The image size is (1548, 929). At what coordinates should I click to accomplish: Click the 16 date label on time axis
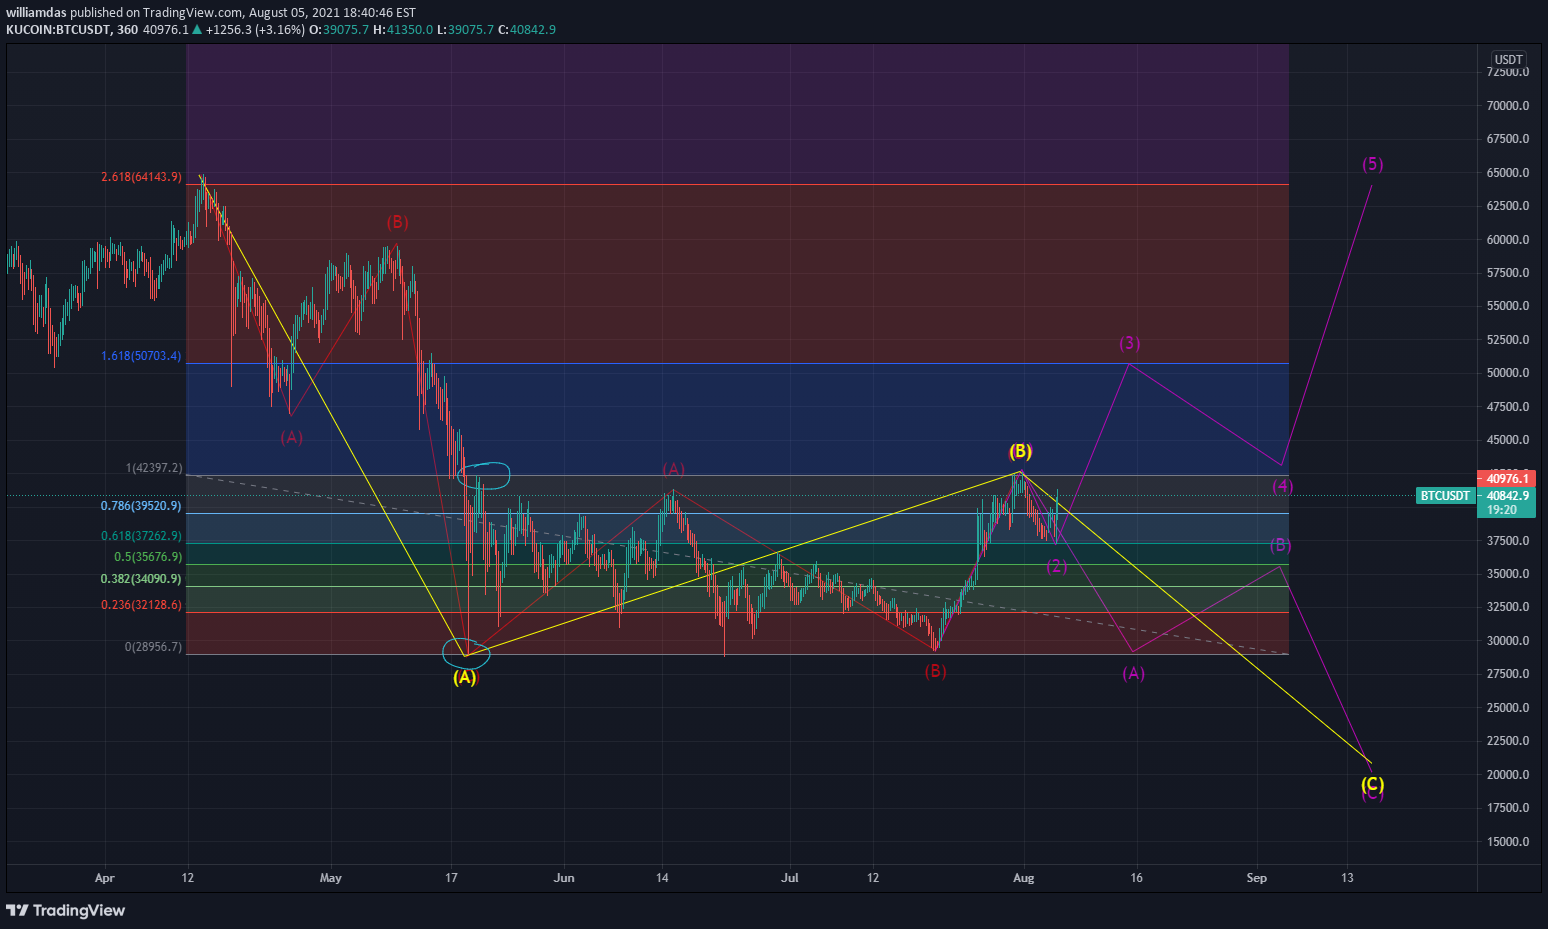[x=1137, y=878]
